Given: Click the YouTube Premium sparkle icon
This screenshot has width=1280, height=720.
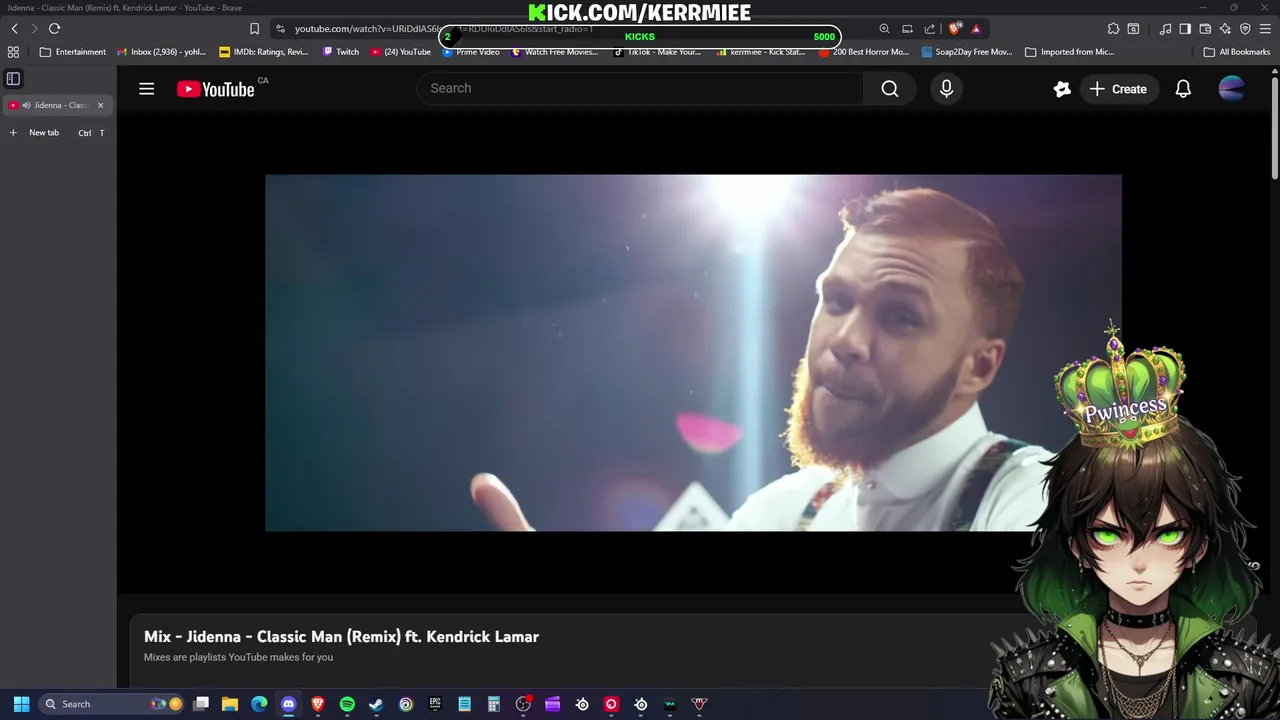Looking at the screenshot, I should (x=1062, y=89).
